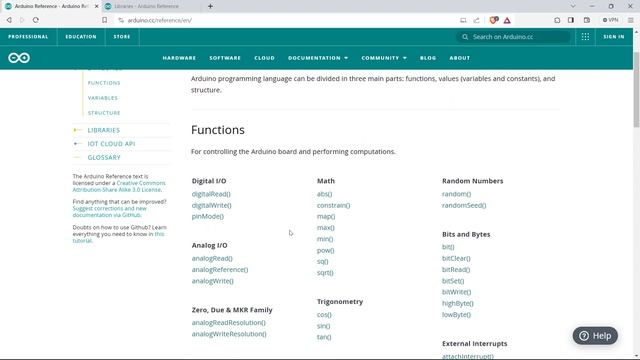Open the analogRead() reference link
Viewport: 640px width, 360px height.
pyautogui.click(x=212, y=258)
